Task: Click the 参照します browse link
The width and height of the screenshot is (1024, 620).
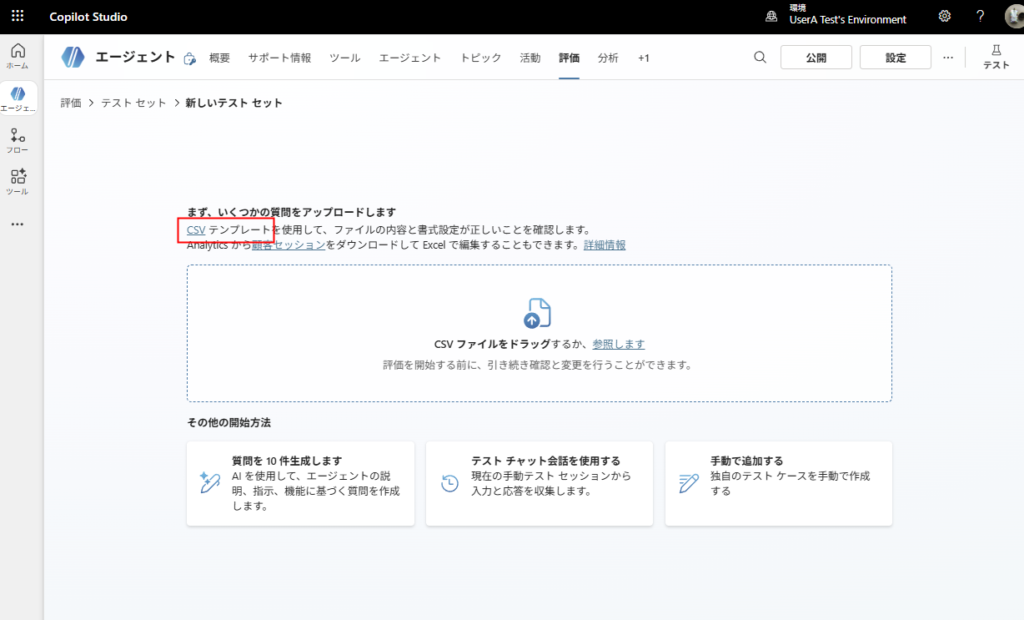Action: point(618,344)
